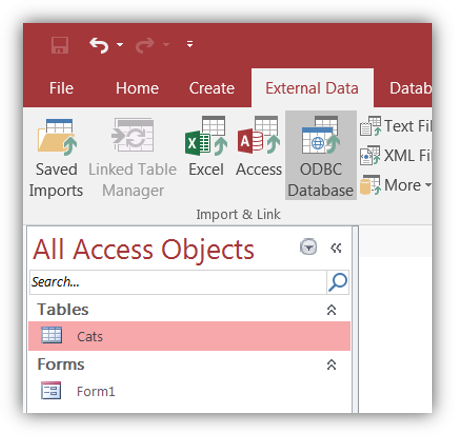Click the ODBC Database import button
The image size is (455, 436).
tap(321, 156)
